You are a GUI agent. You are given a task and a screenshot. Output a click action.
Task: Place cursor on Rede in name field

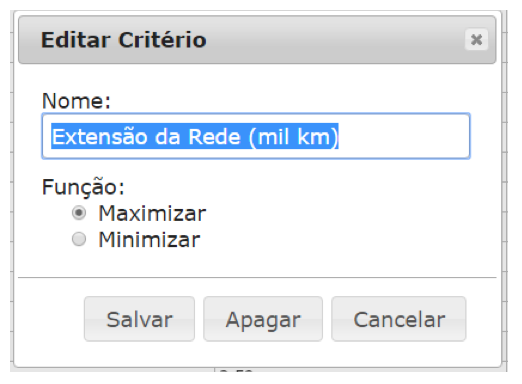214,137
